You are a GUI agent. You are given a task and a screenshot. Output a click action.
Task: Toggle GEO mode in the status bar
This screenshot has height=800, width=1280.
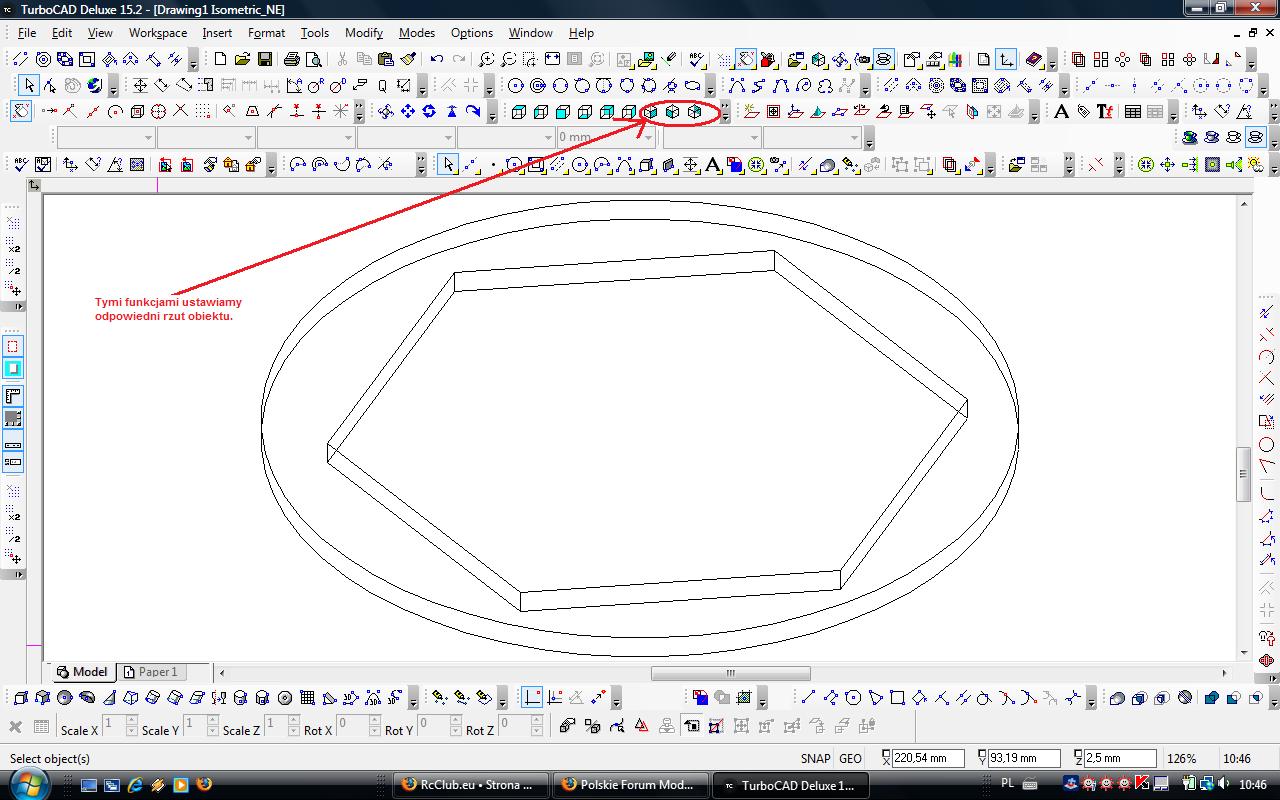point(850,759)
